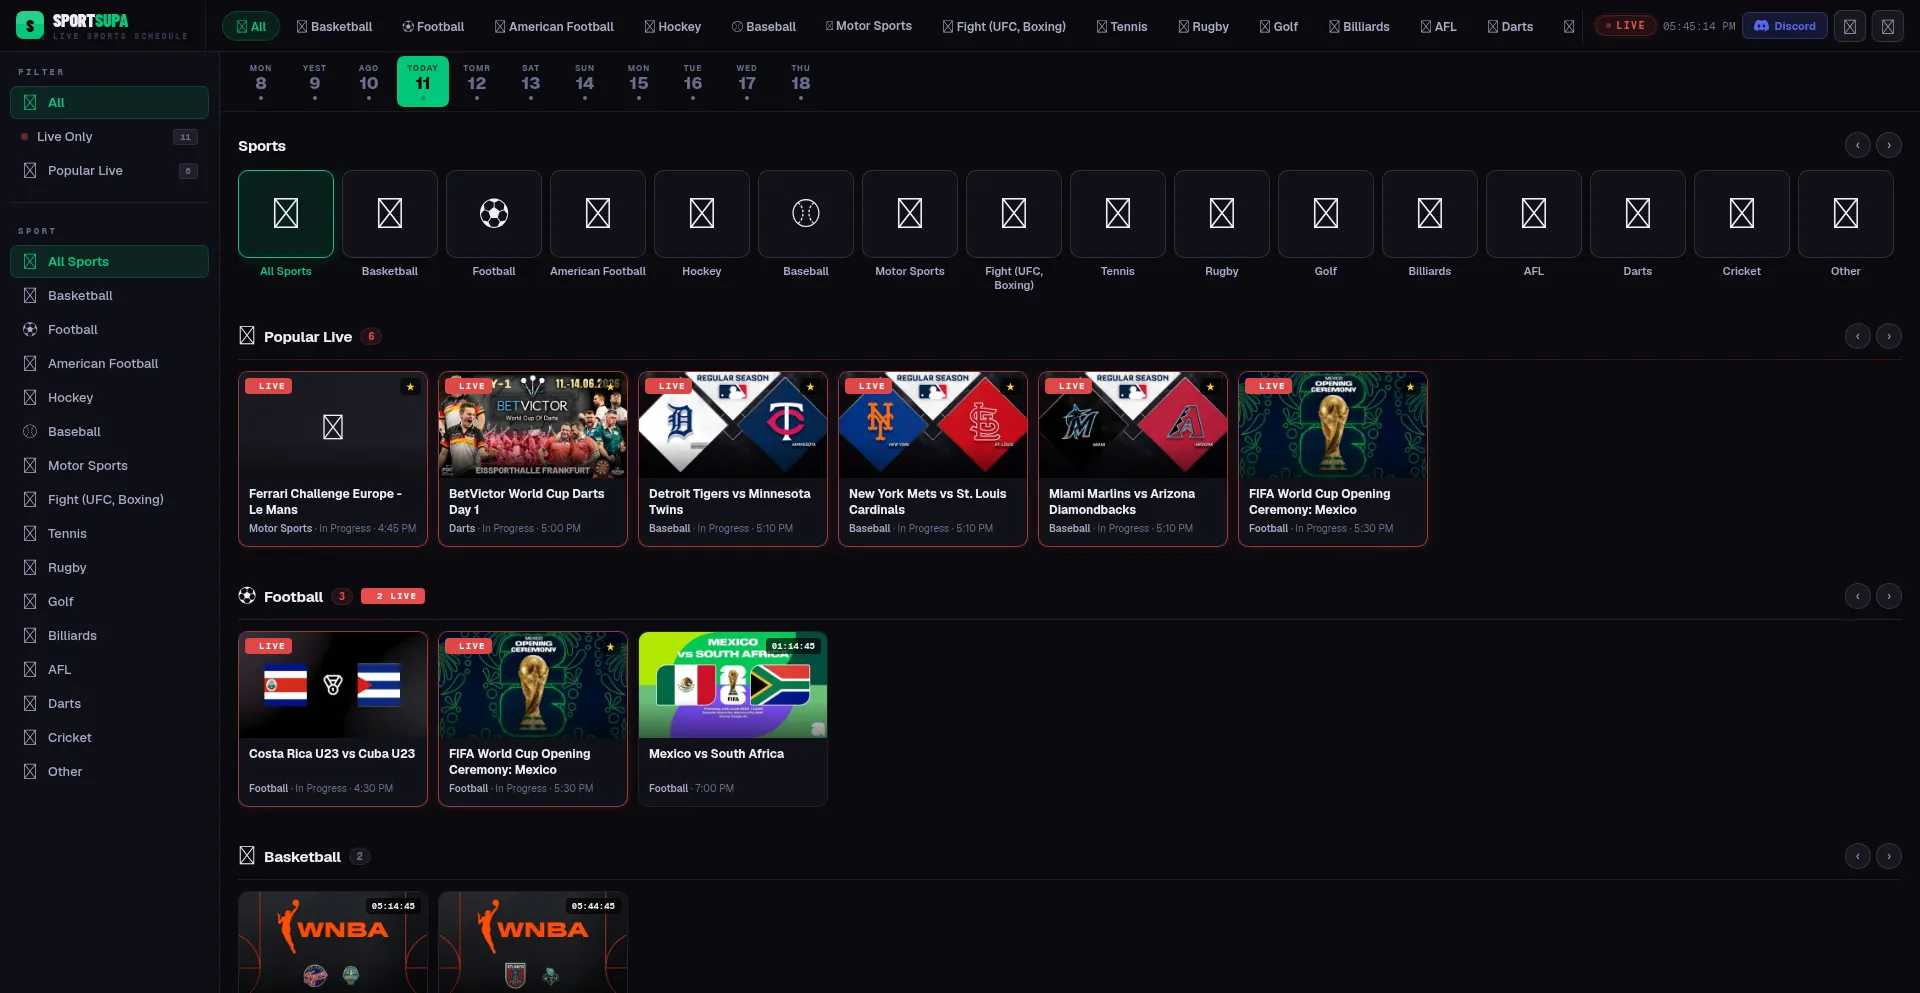Pick the Darts tile in Sports row

(1638, 214)
